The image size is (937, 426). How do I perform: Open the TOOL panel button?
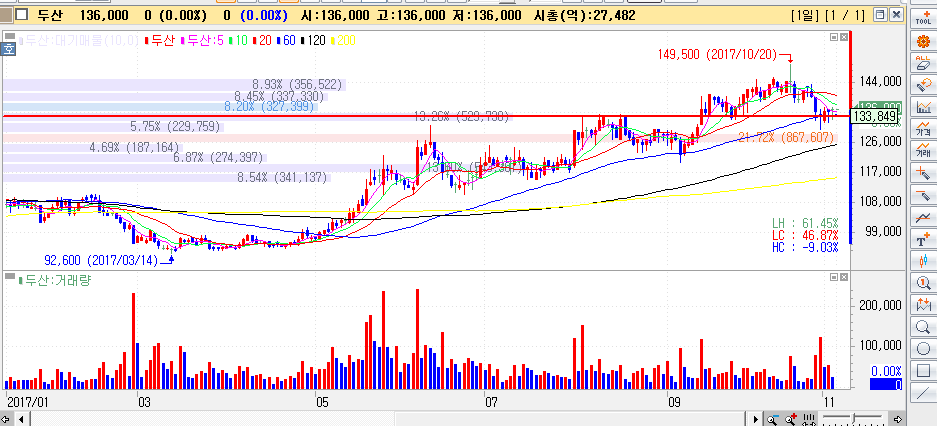click(924, 16)
